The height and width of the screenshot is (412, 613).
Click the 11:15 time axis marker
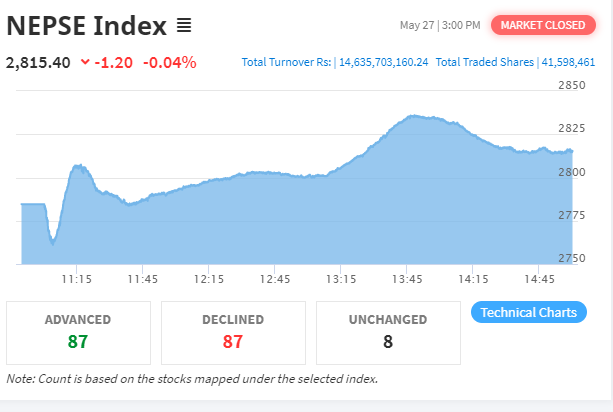click(x=76, y=279)
